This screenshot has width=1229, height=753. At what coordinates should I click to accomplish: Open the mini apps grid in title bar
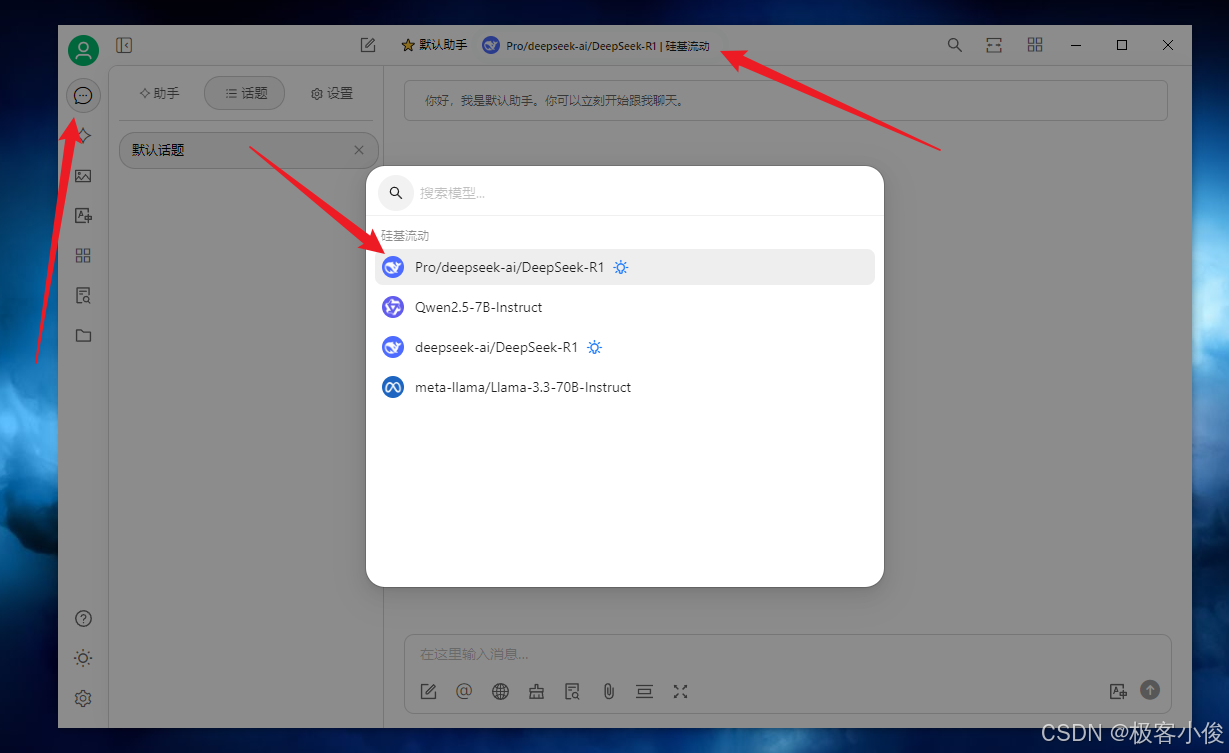[1035, 45]
